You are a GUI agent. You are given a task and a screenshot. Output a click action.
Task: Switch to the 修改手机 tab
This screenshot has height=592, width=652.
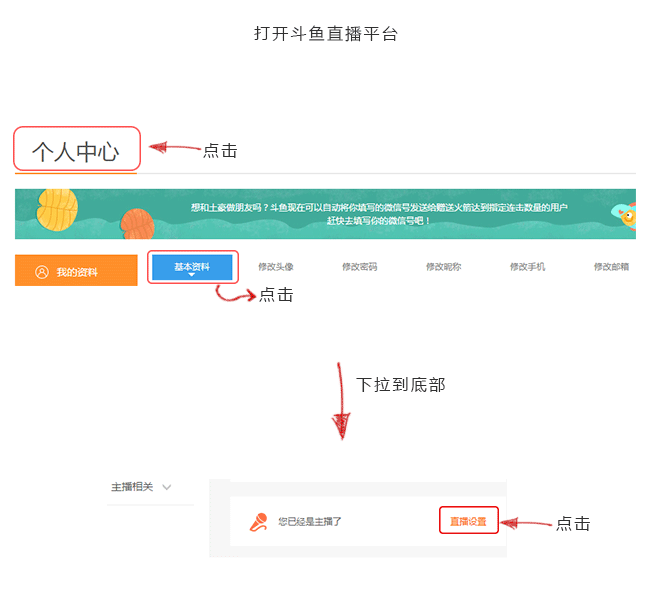(528, 266)
